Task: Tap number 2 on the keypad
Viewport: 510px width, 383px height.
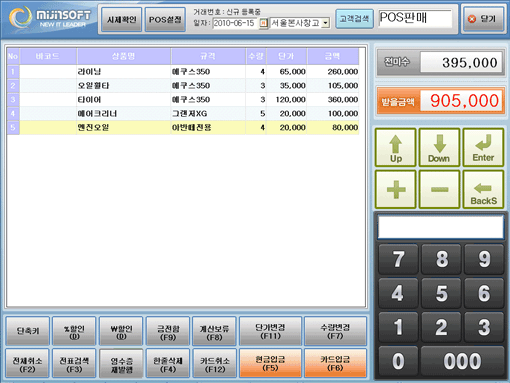Action: click(x=441, y=327)
